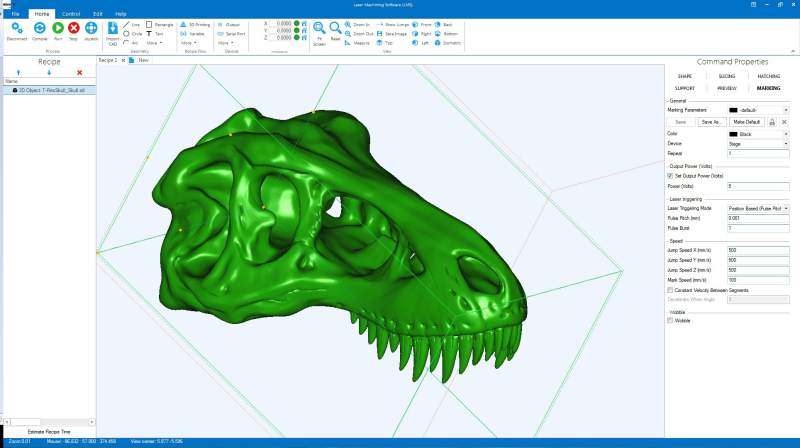Uncheck Set Output Power (Volts)
This screenshot has height=448, width=800.
[670, 175]
